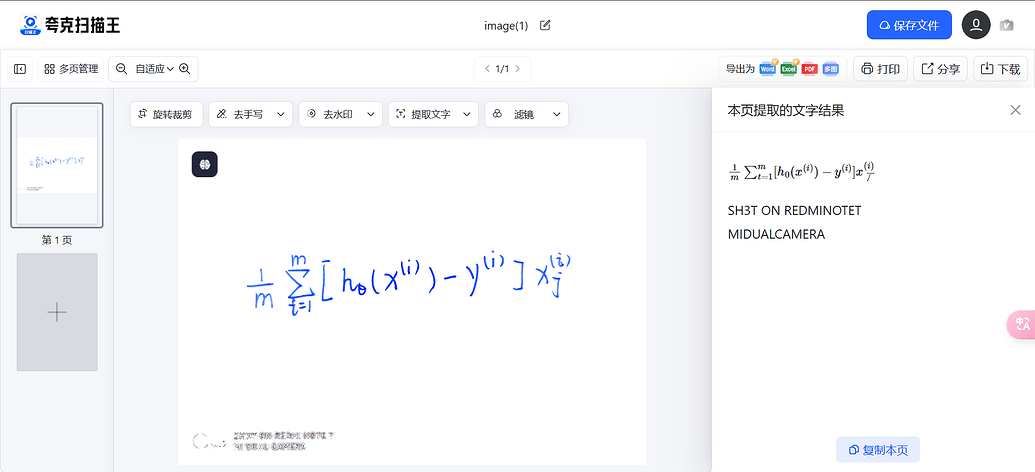
Task: Open the 自适应 zoom level dropdown
Action: pyautogui.click(x=154, y=69)
